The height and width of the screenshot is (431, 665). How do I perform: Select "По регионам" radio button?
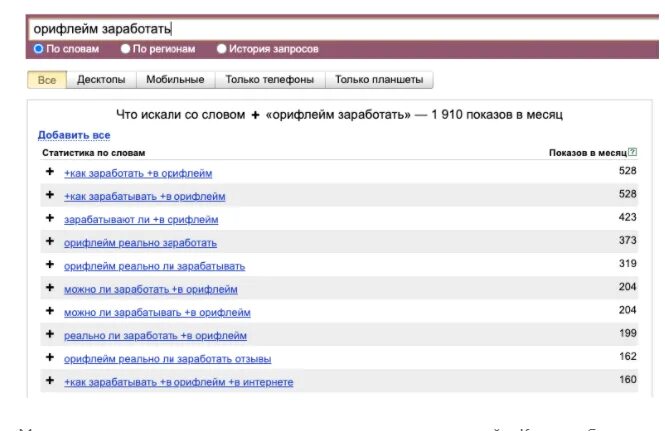pos(125,49)
